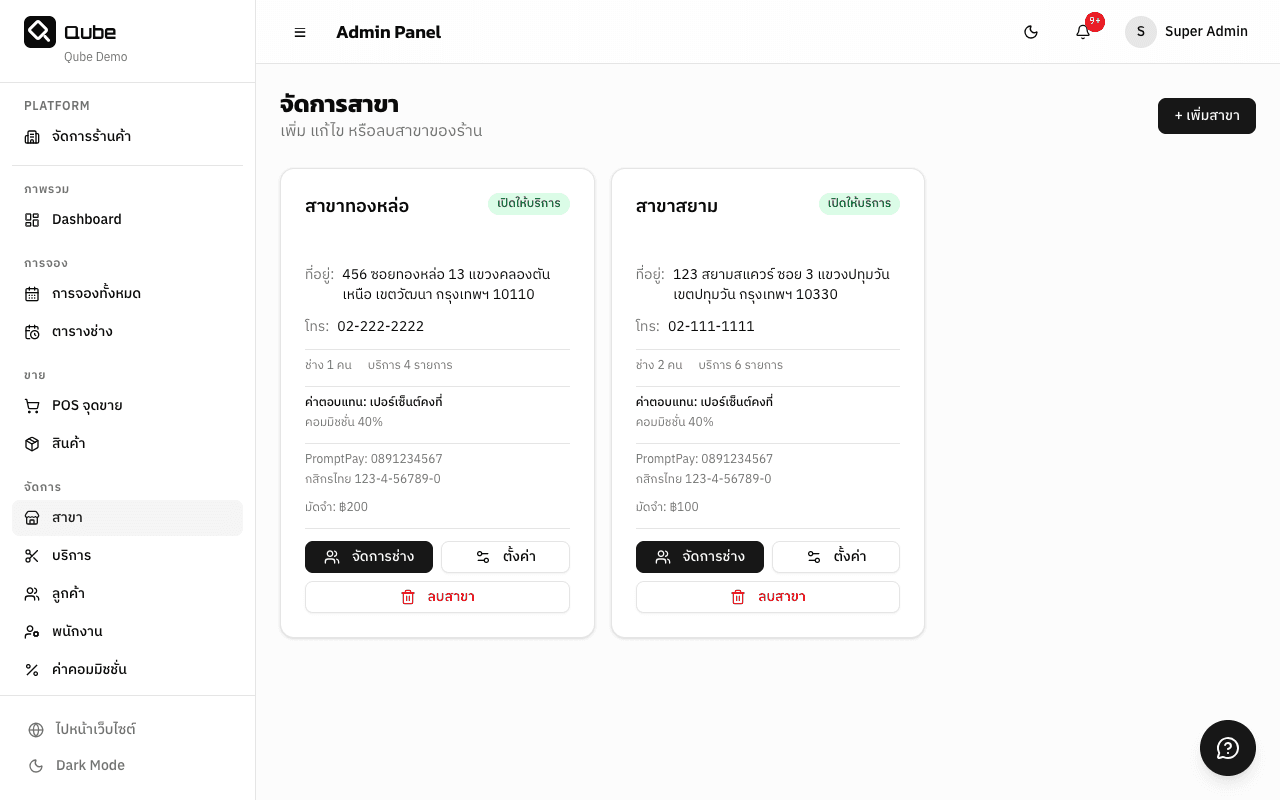
Task: Click the notification bell icon
Action: (x=1083, y=32)
